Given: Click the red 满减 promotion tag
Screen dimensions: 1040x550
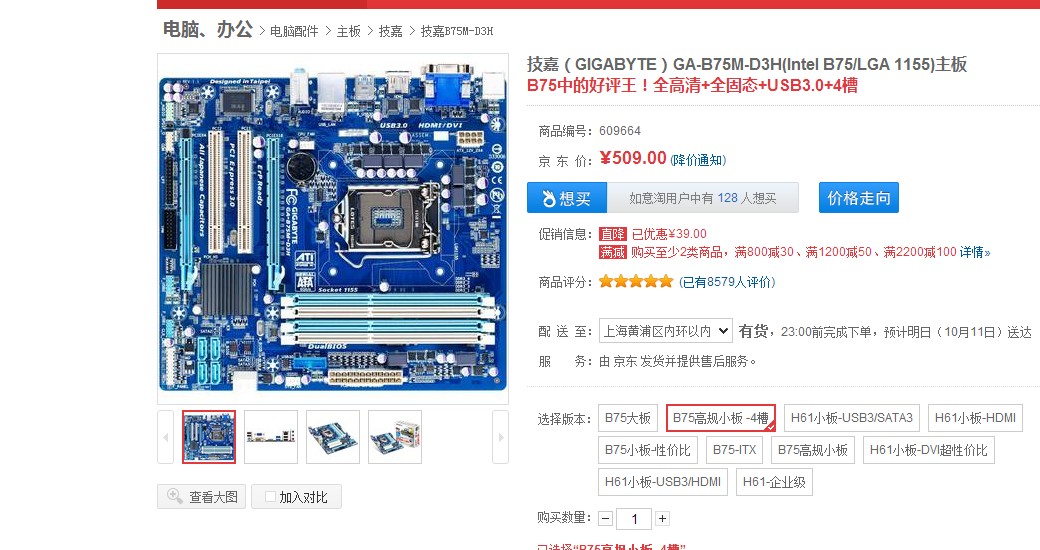Looking at the screenshot, I should 613,252.
